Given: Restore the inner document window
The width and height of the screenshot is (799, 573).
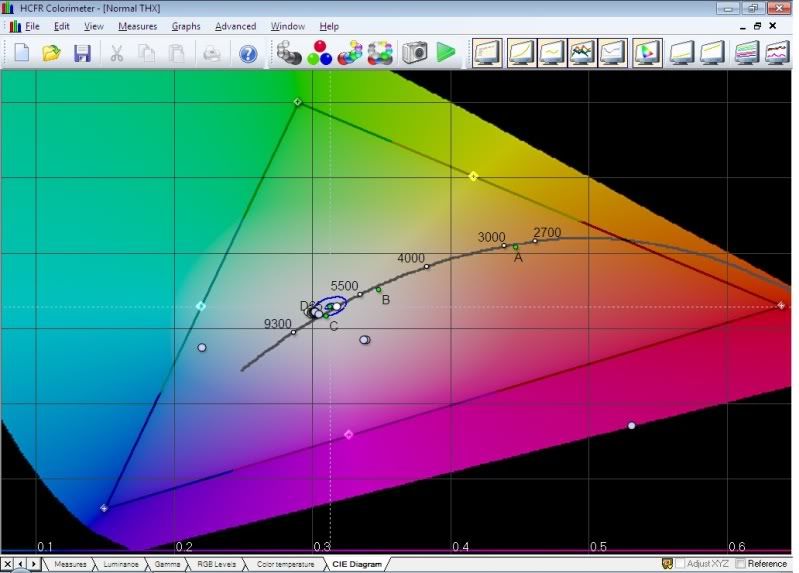Looking at the screenshot, I should tap(757, 26).
